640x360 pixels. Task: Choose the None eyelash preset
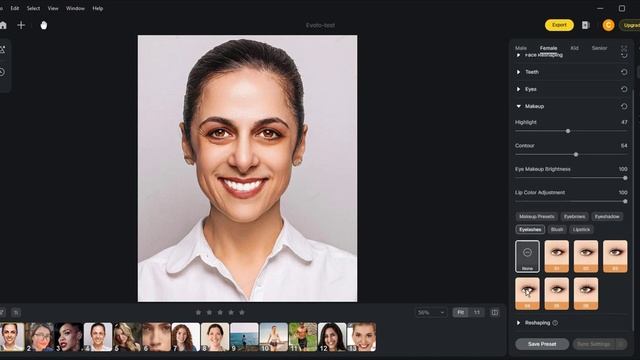coord(527,256)
